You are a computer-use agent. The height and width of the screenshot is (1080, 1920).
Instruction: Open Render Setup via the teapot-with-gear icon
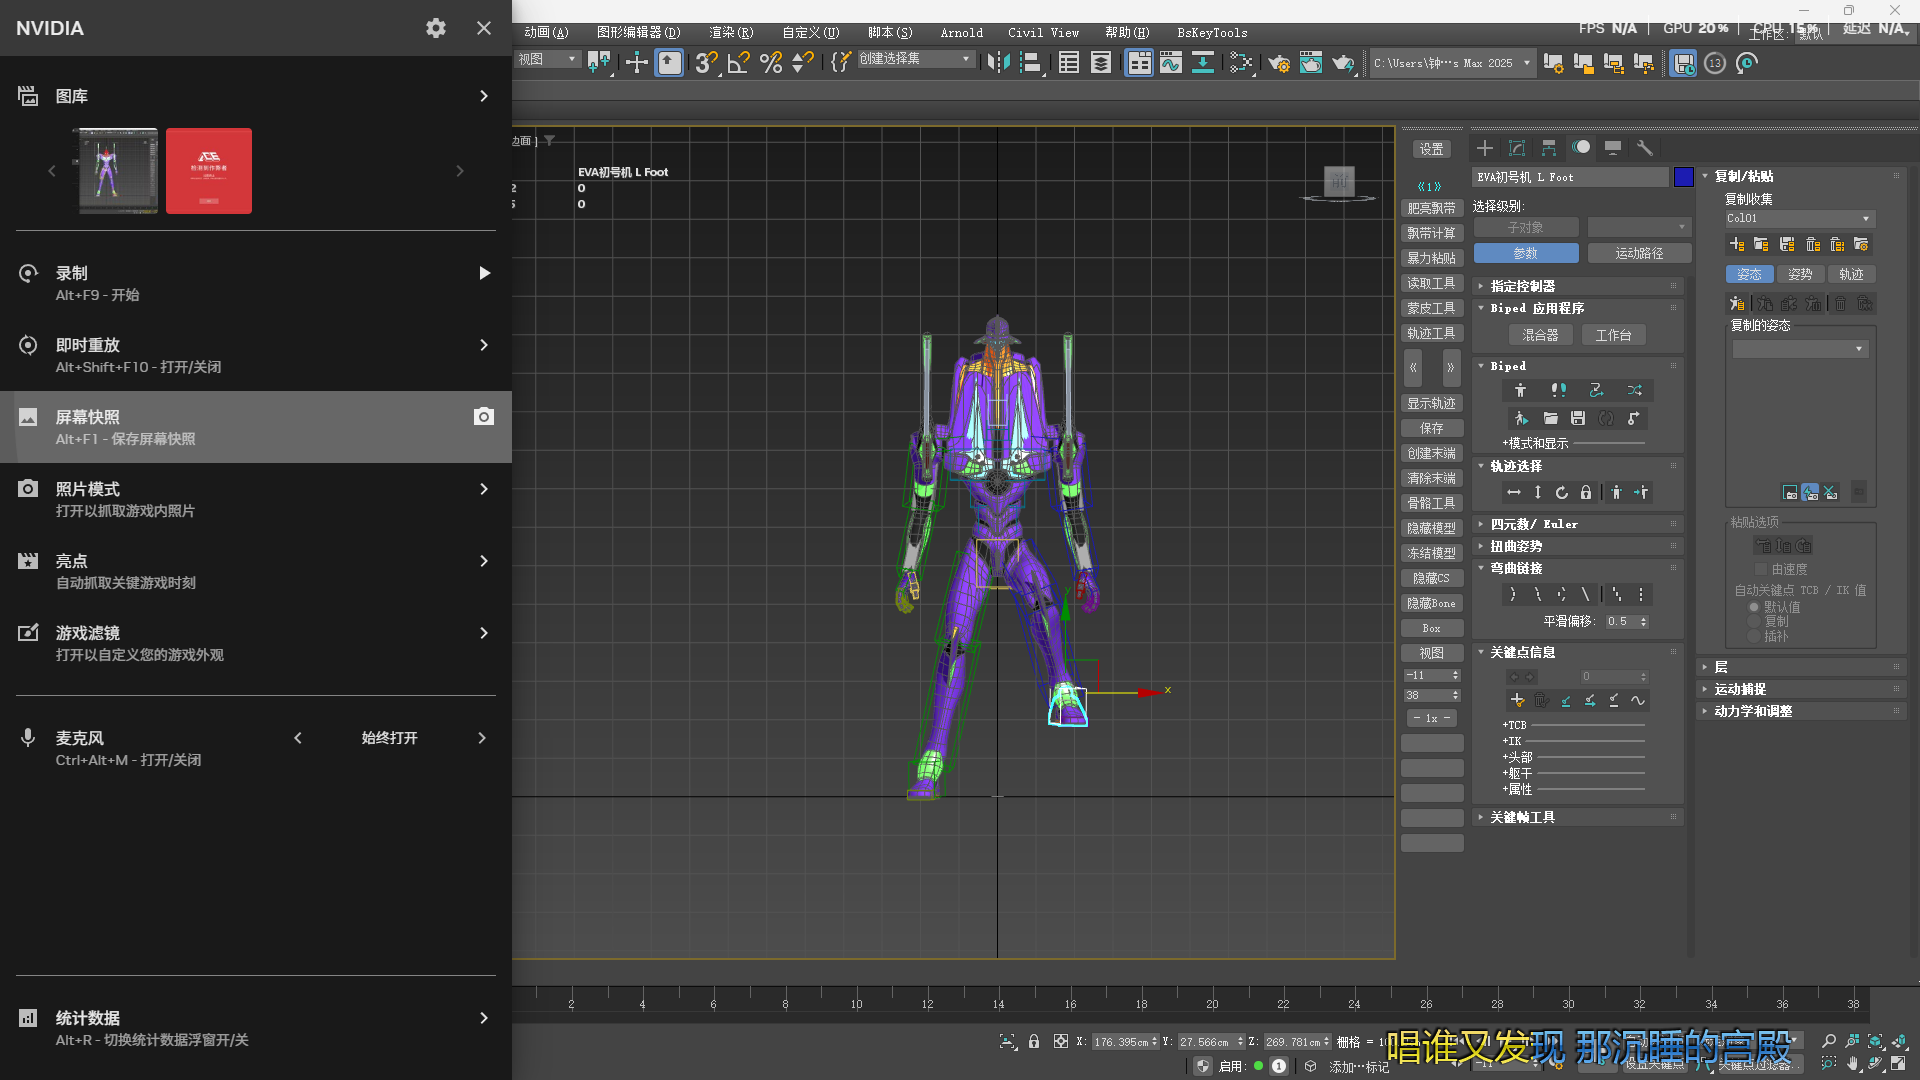coord(1279,62)
